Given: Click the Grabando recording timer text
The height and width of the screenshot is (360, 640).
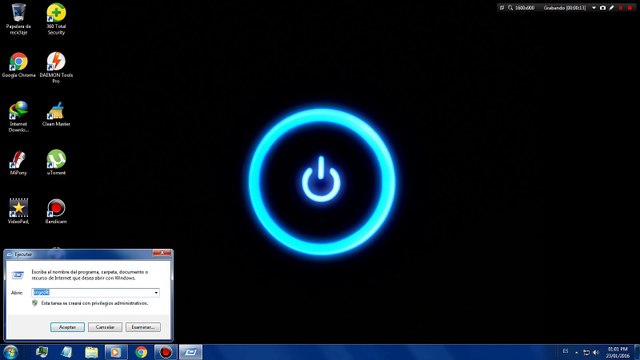Looking at the screenshot, I should point(564,8).
